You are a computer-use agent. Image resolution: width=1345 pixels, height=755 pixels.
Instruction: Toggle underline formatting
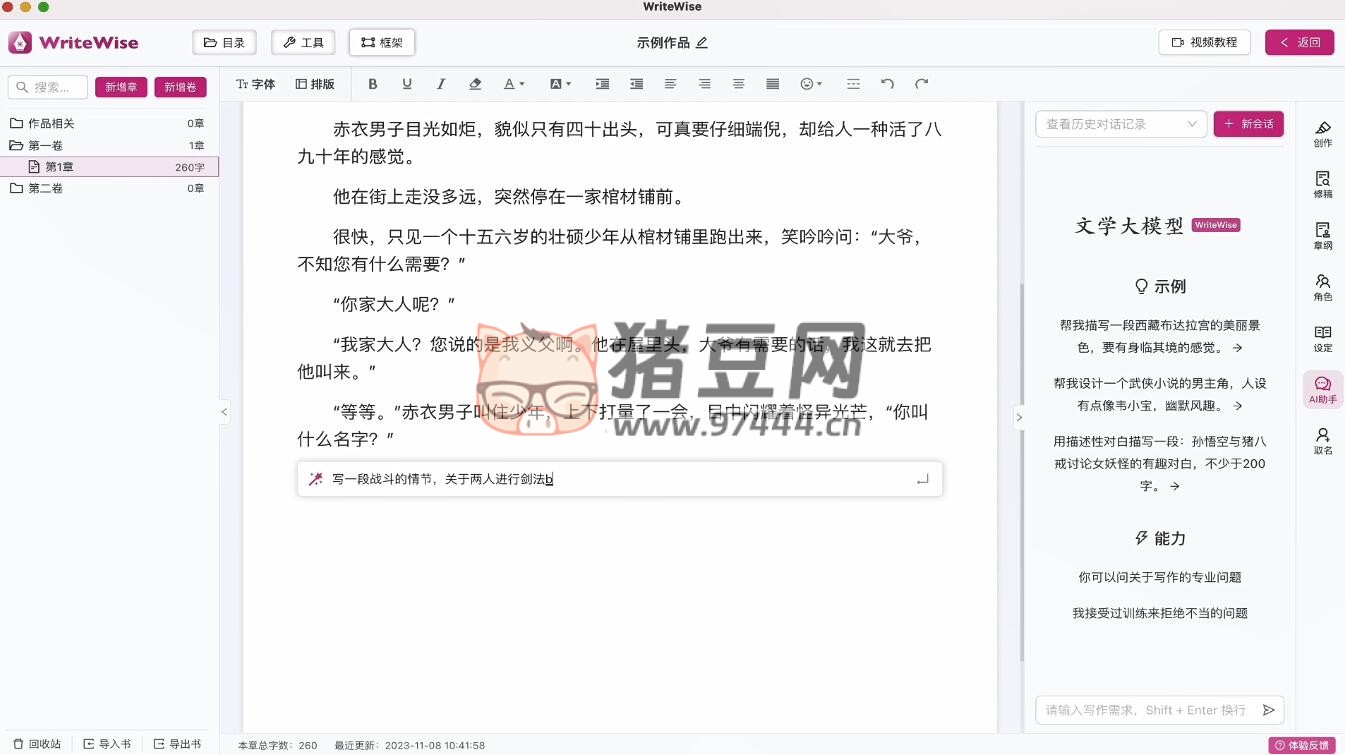click(x=407, y=84)
